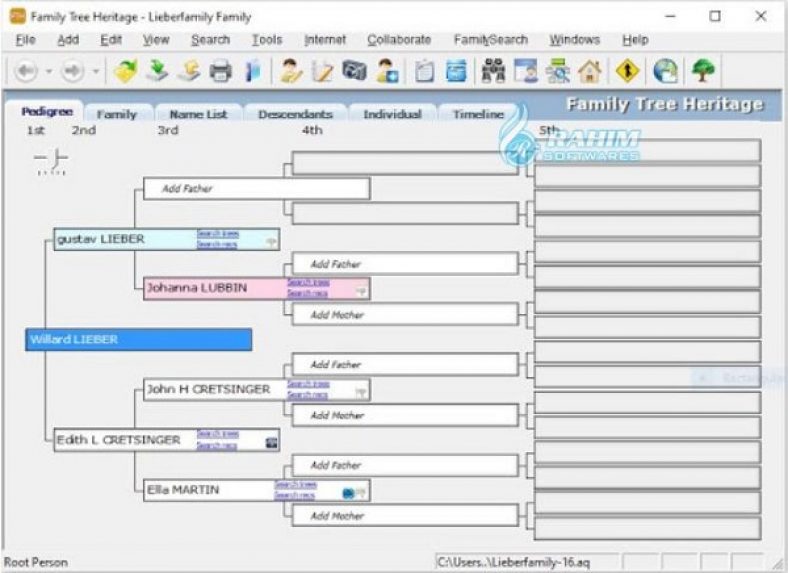Open the Windows menu

click(574, 40)
